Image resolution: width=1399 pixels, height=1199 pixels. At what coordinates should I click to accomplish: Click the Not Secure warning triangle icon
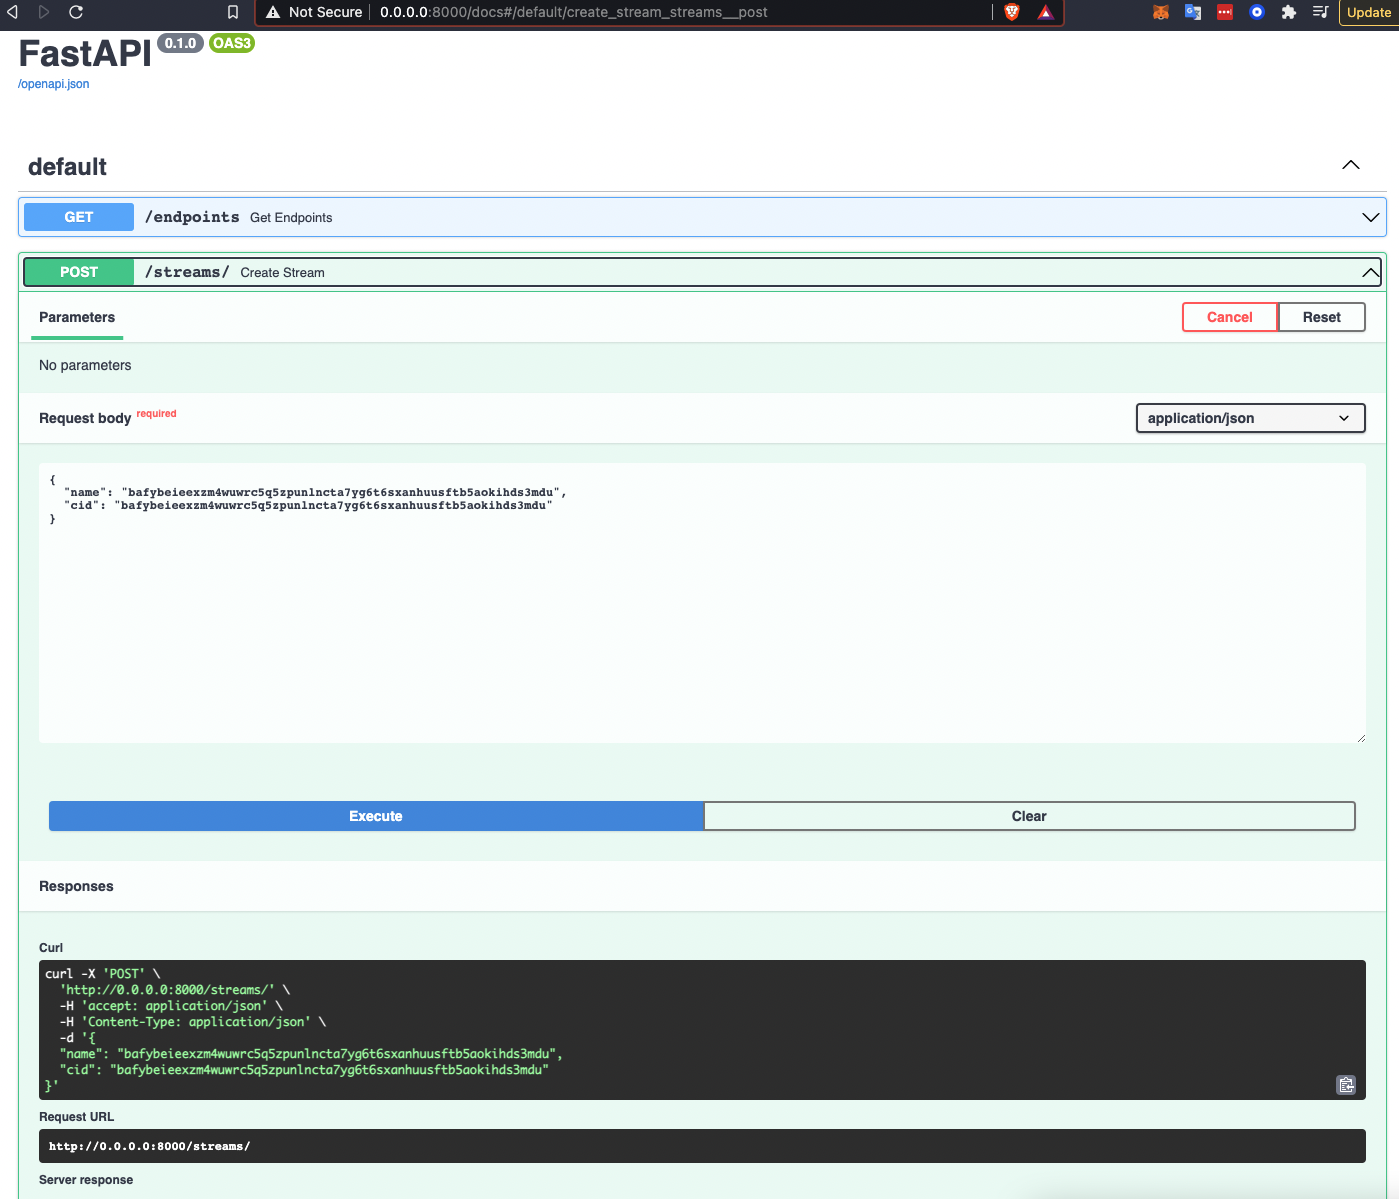[x=273, y=12]
